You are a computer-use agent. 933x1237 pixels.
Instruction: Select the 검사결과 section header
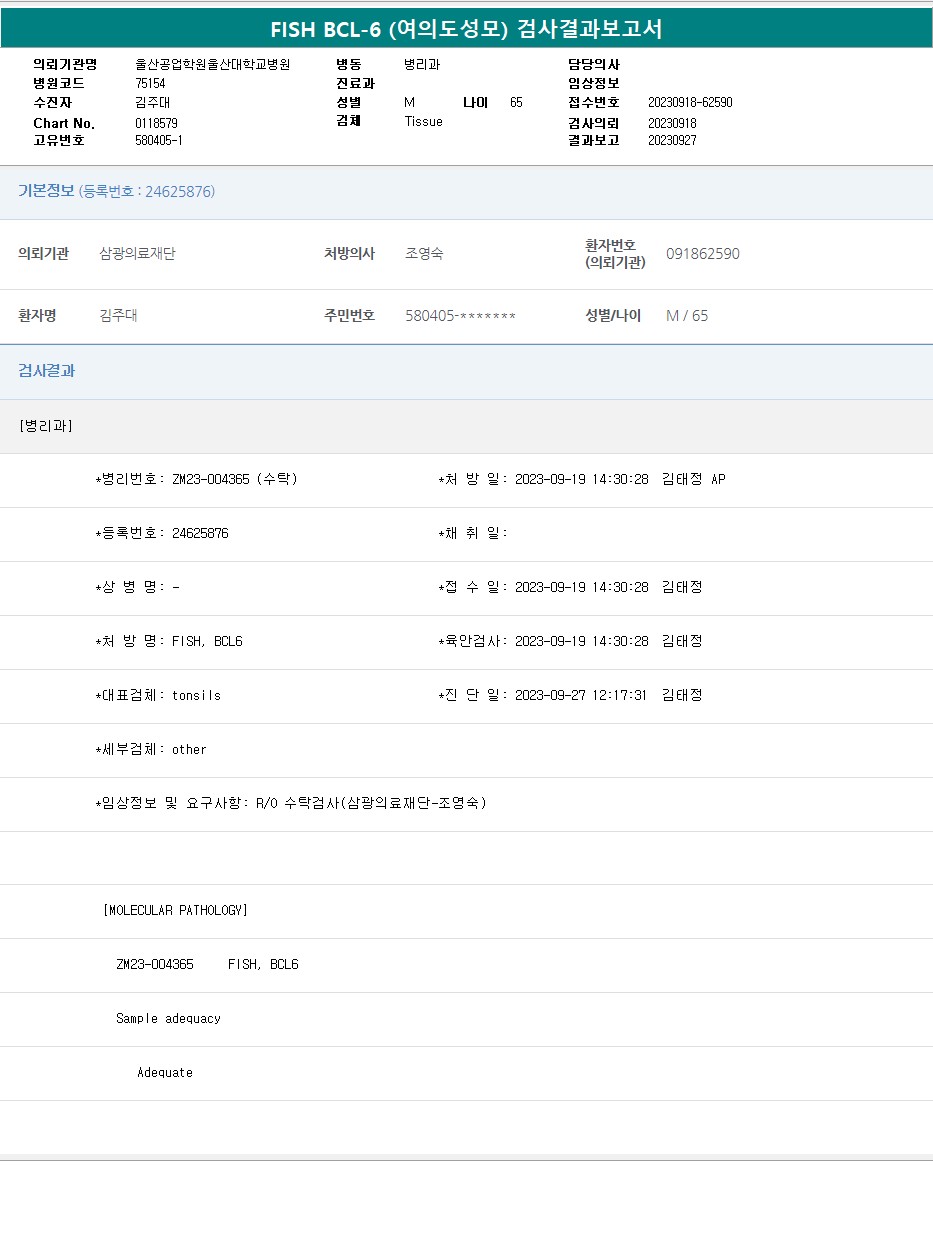coord(47,371)
